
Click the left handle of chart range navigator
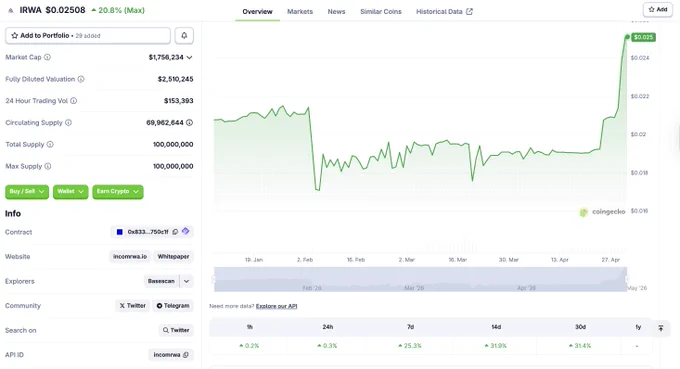tap(214, 279)
